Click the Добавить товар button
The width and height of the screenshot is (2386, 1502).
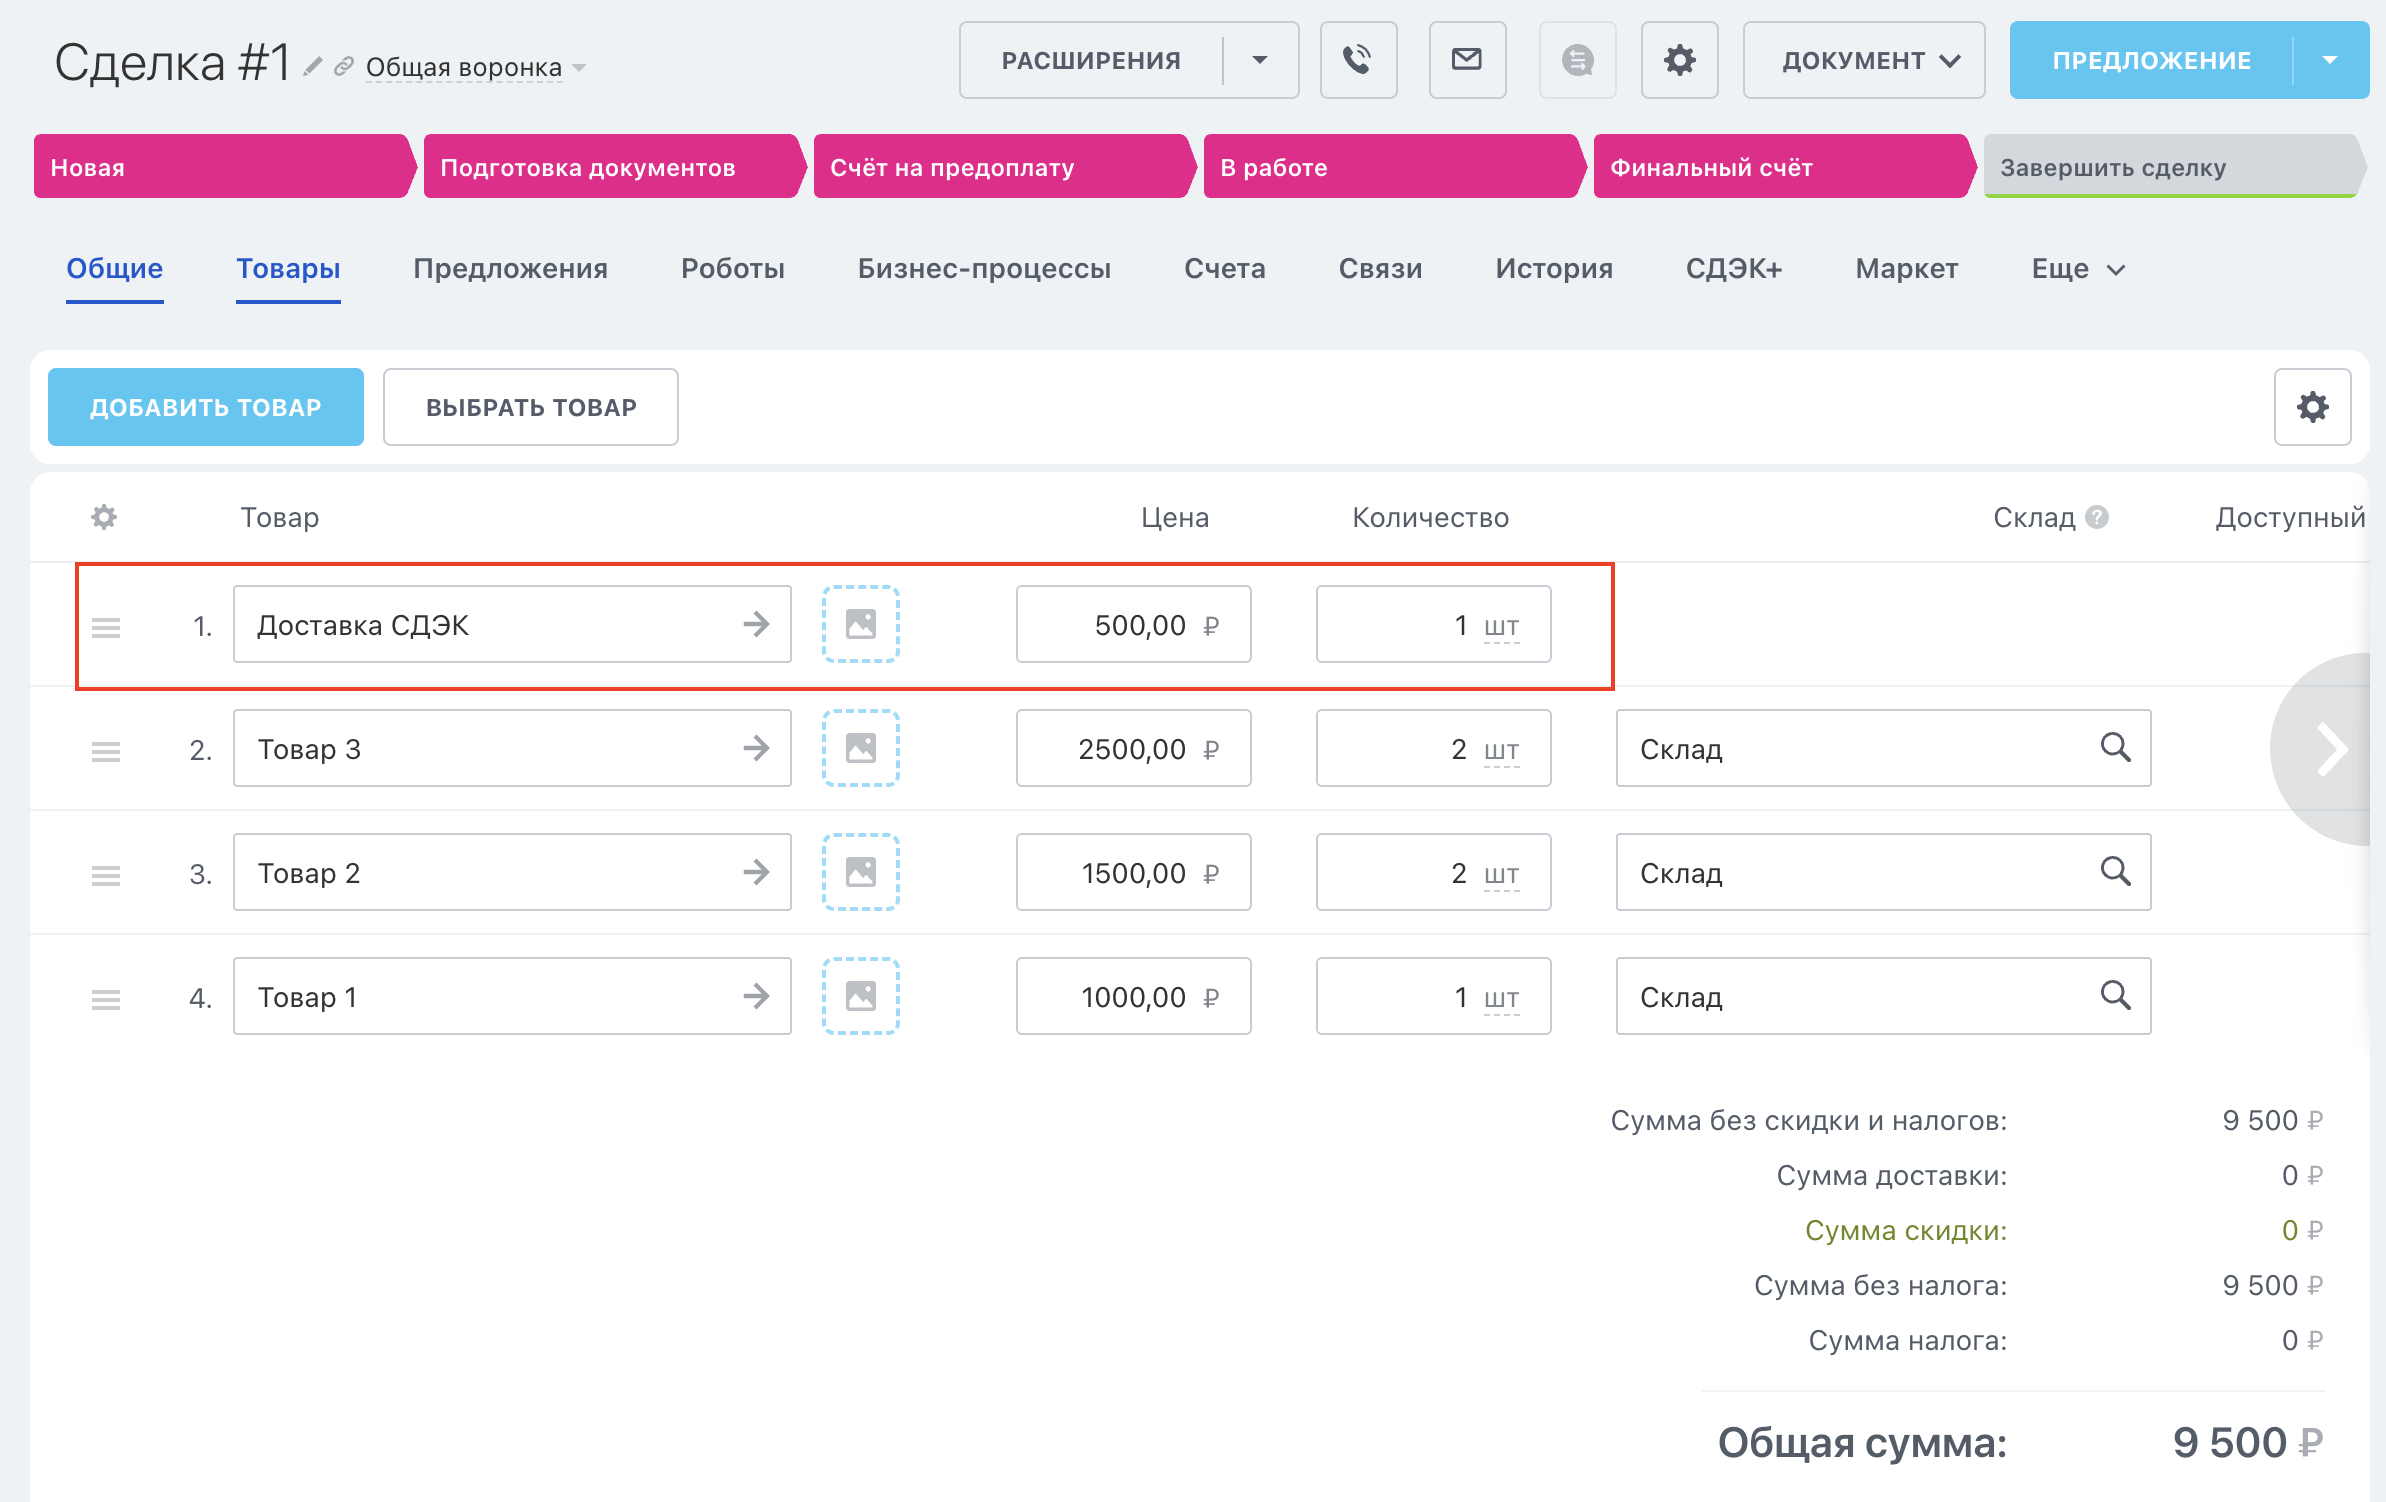[206, 407]
